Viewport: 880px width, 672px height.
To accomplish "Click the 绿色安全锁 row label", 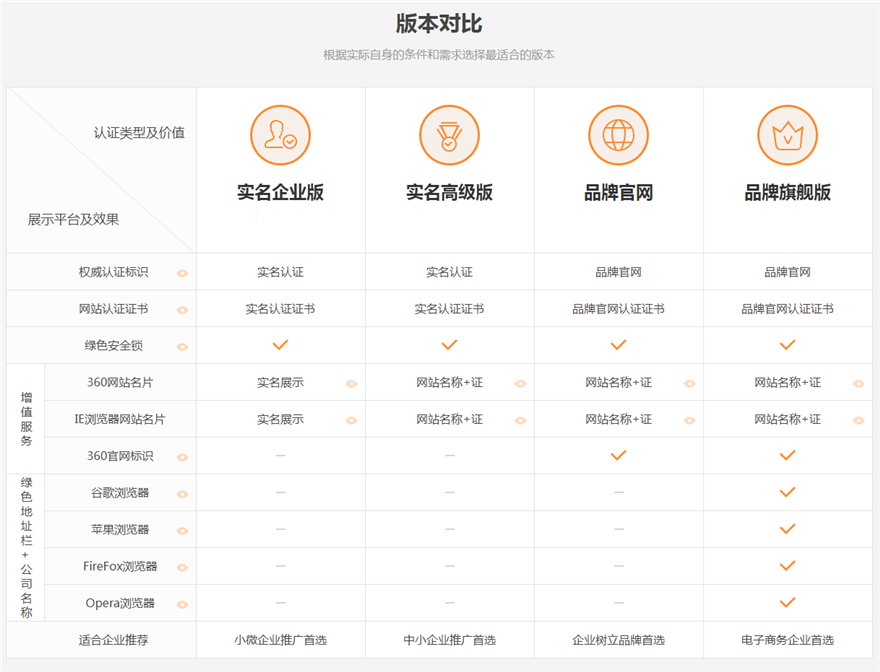I will tap(113, 346).
